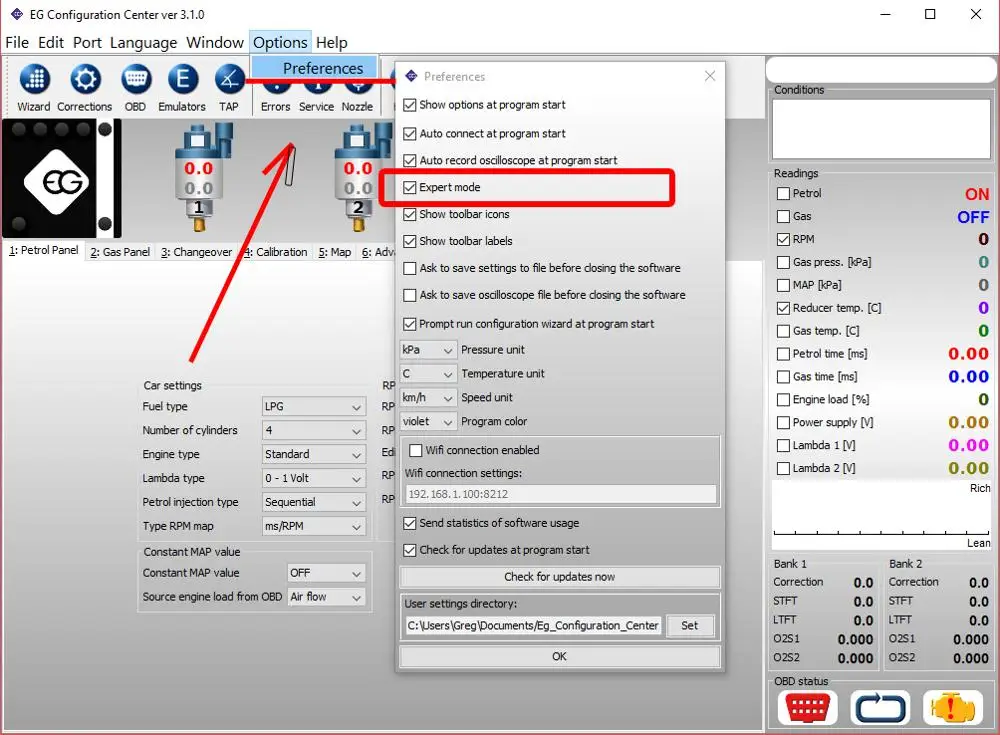Toggle Show options at program start
The image size is (1000, 735).
(409, 105)
